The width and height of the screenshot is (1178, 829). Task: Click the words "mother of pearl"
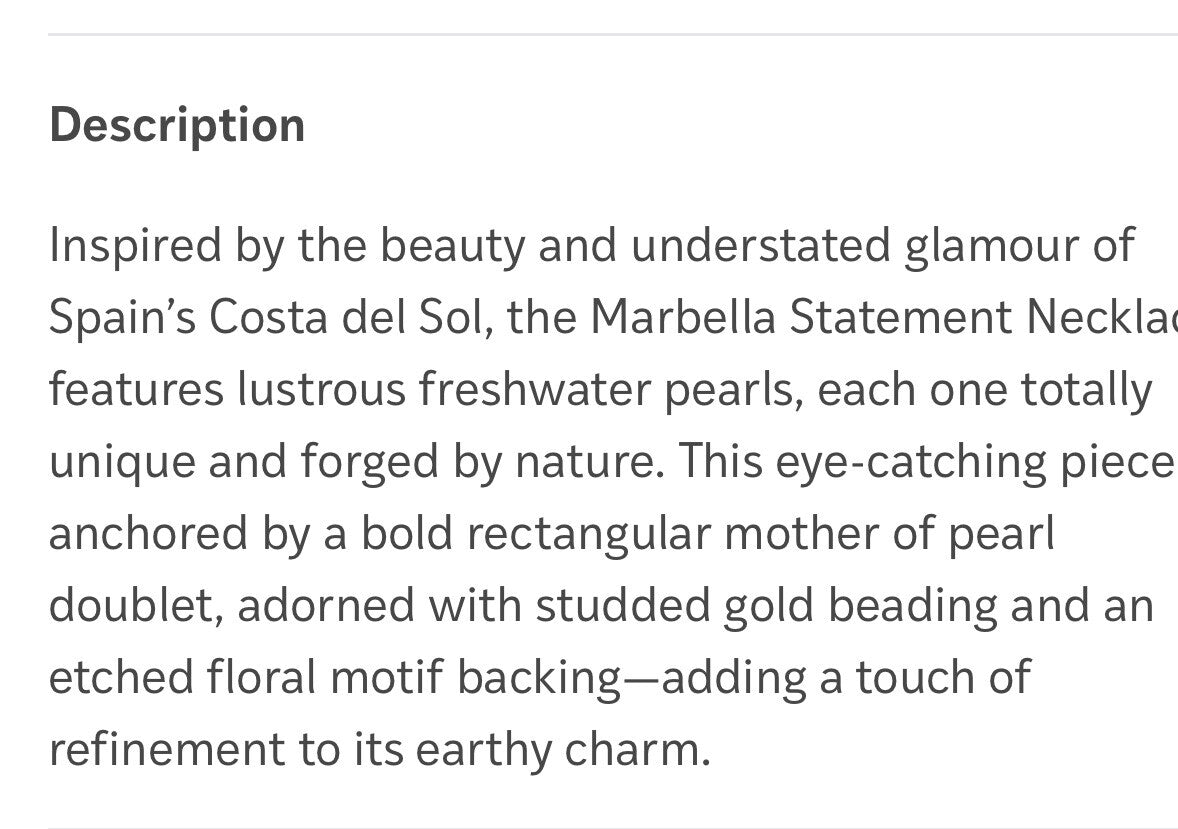(x=889, y=533)
